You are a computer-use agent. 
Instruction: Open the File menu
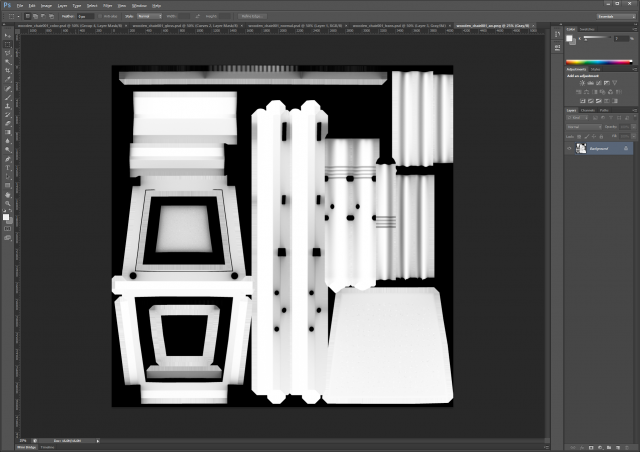coord(20,6)
